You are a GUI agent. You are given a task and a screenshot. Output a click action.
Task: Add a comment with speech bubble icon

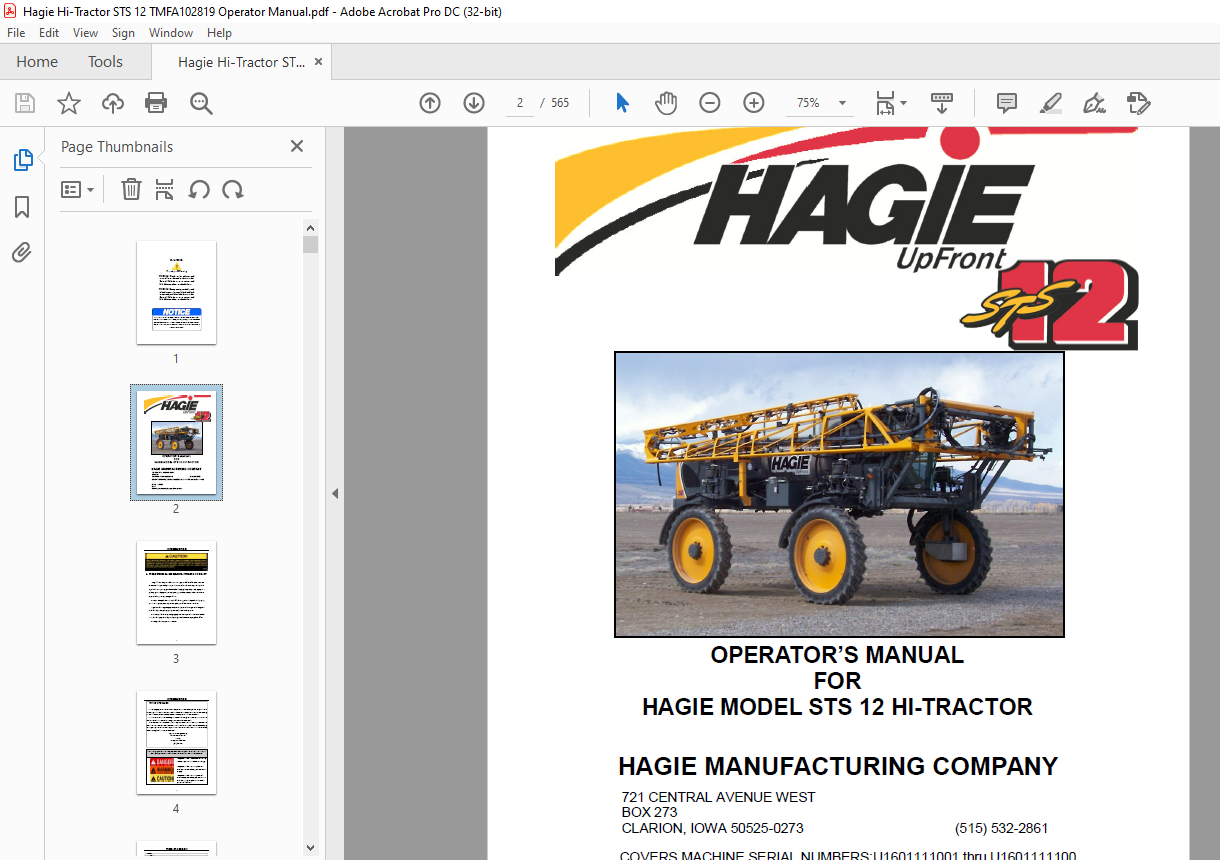(1006, 103)
